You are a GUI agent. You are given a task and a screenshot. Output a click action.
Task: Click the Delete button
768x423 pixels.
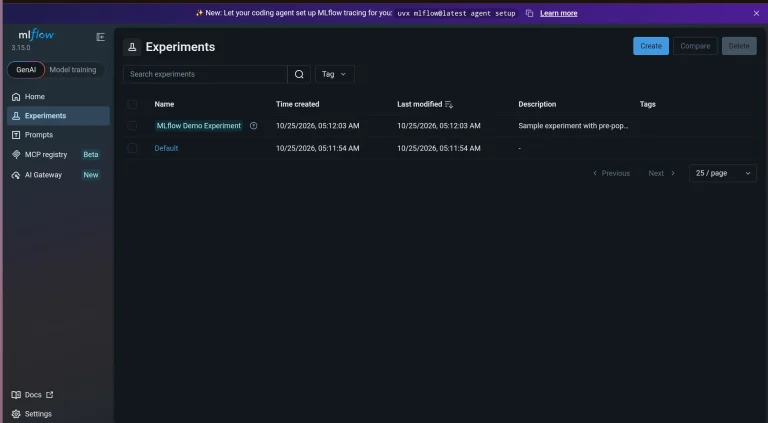pos(739,46)
